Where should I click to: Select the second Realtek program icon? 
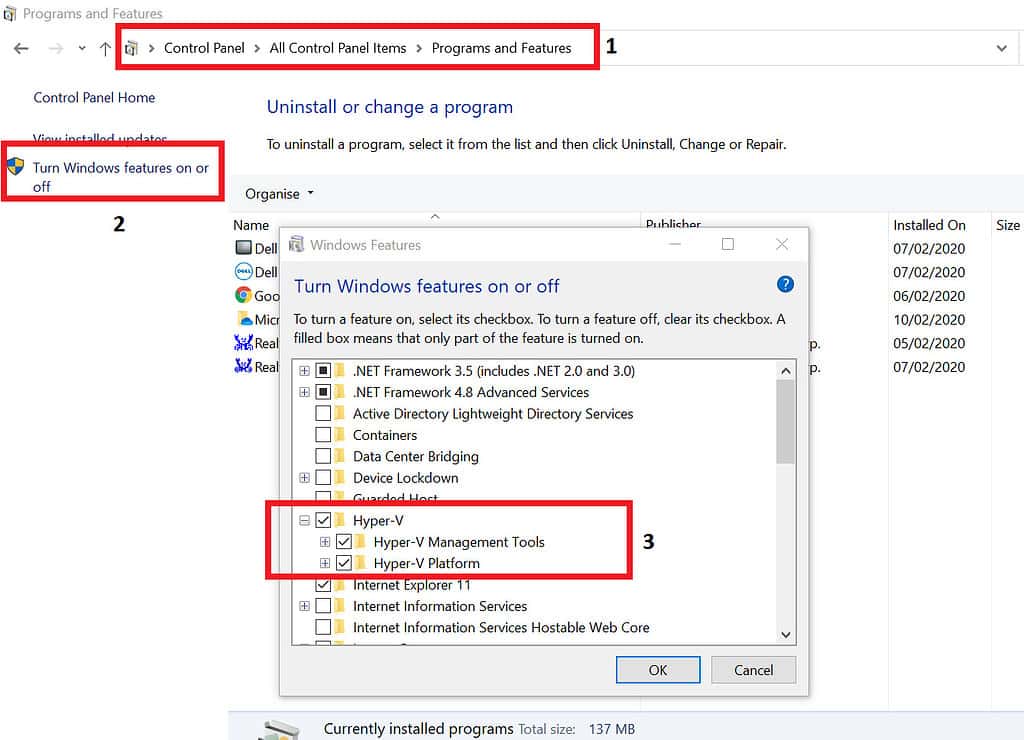[x=243, y=365]
